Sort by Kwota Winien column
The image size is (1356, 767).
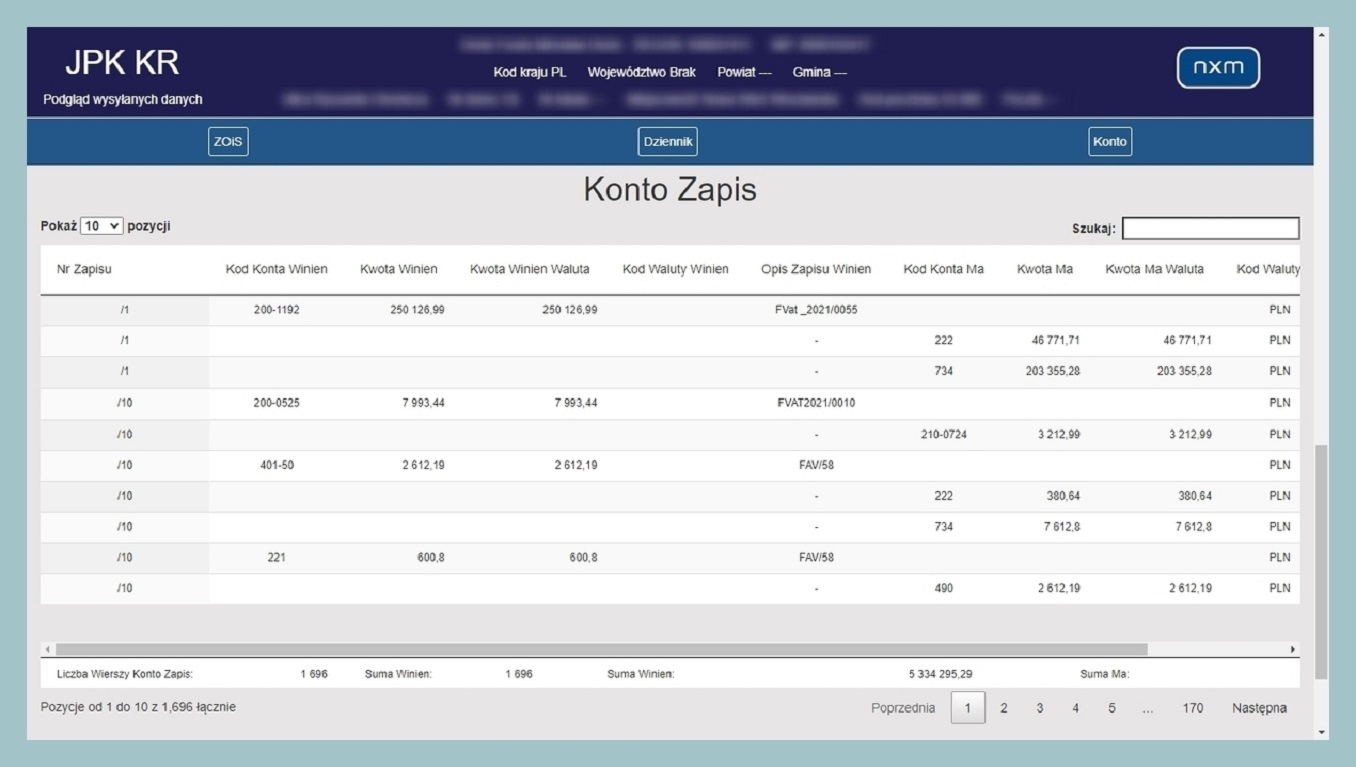click(398, 270)
